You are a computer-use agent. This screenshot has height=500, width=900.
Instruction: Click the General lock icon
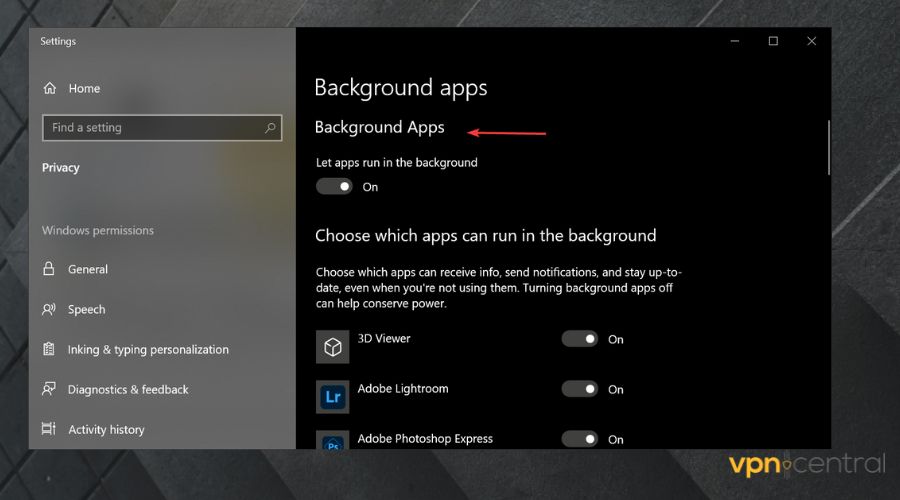[49, 269]
